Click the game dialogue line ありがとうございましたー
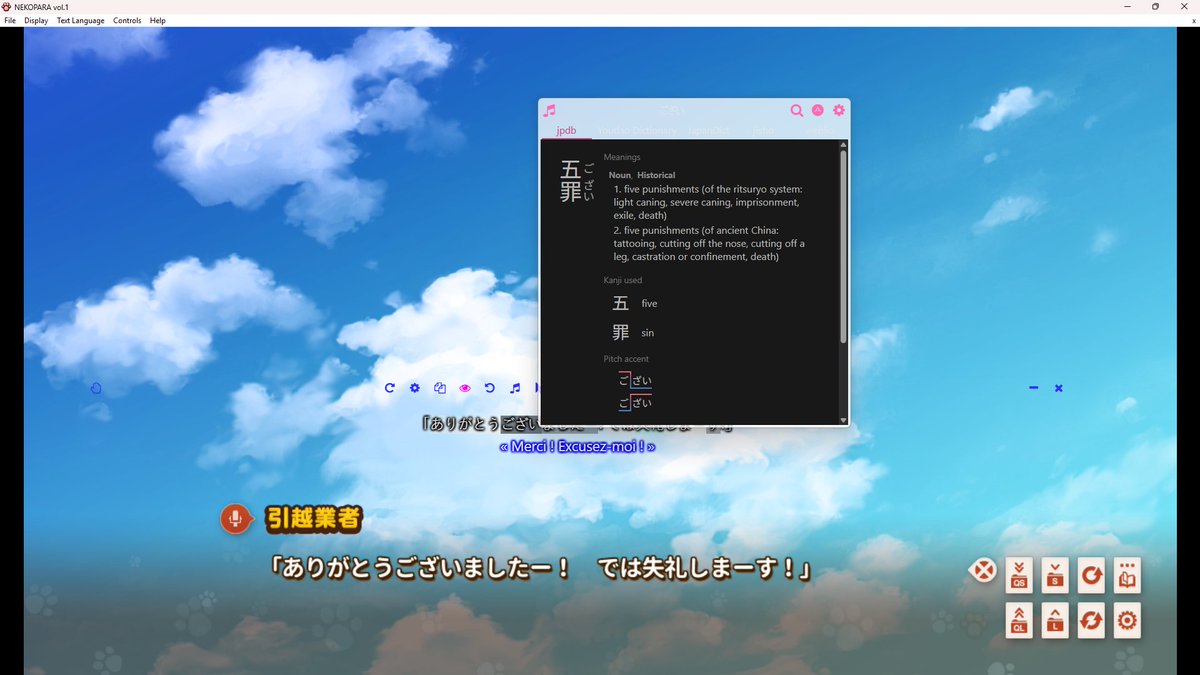1200x675 pixels. click(x=421, y=569)
